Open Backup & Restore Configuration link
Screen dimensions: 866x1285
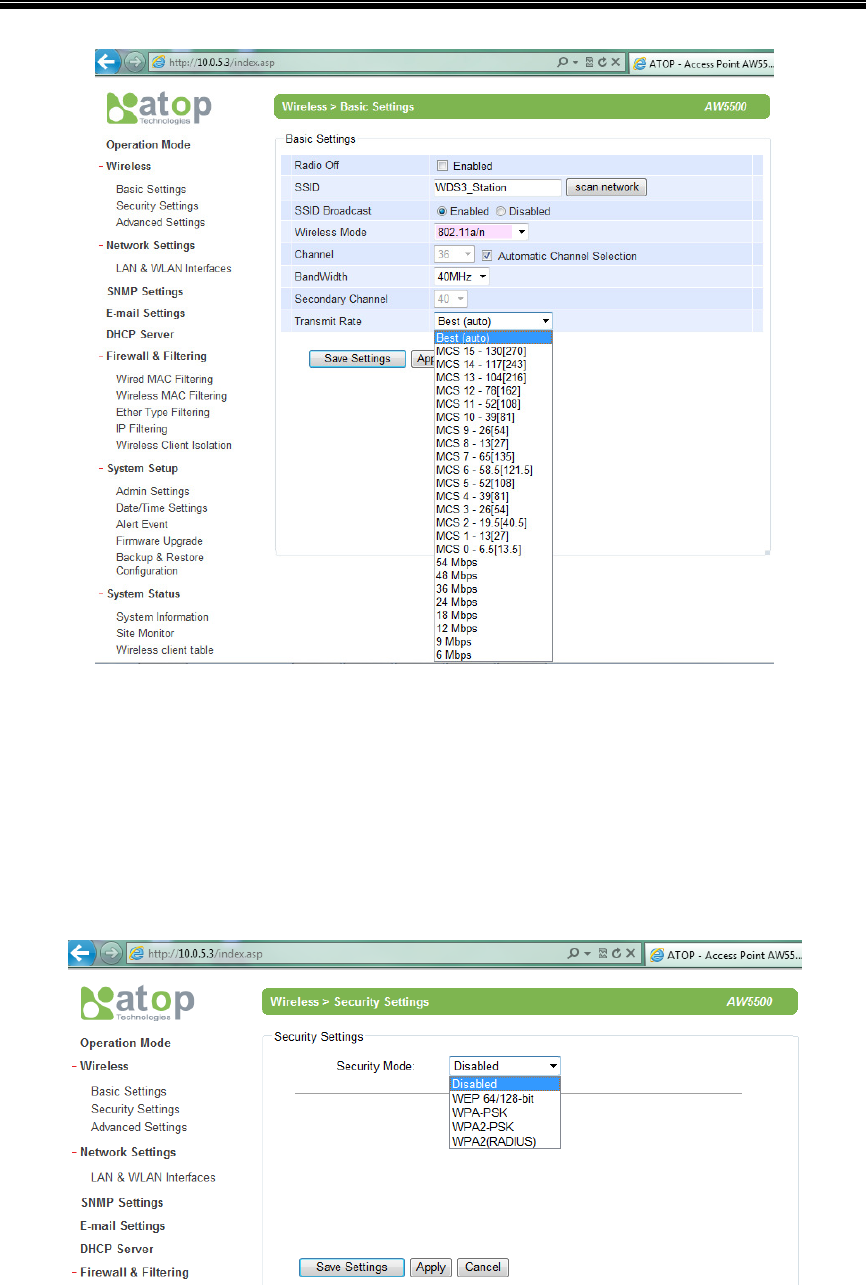pos(160,564)
